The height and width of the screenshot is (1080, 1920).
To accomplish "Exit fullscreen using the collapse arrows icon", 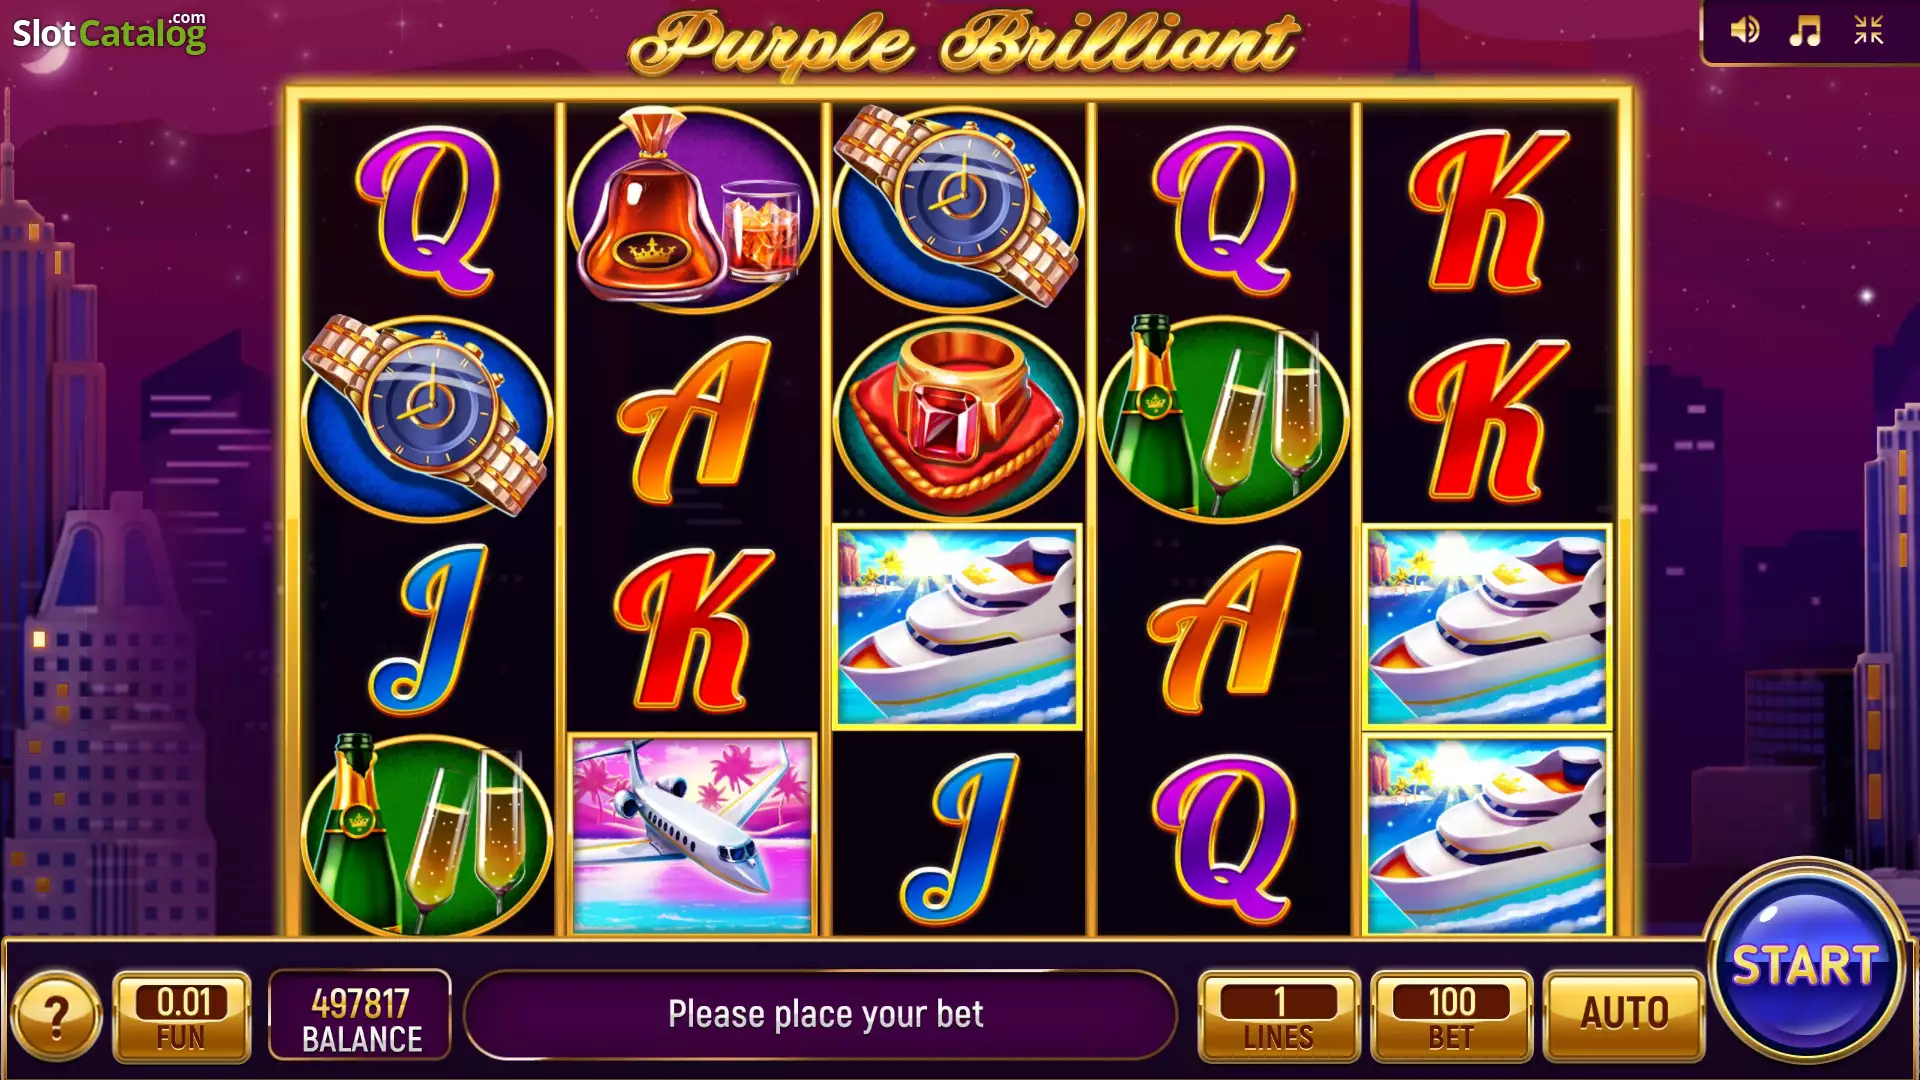I will (1868, 31).
